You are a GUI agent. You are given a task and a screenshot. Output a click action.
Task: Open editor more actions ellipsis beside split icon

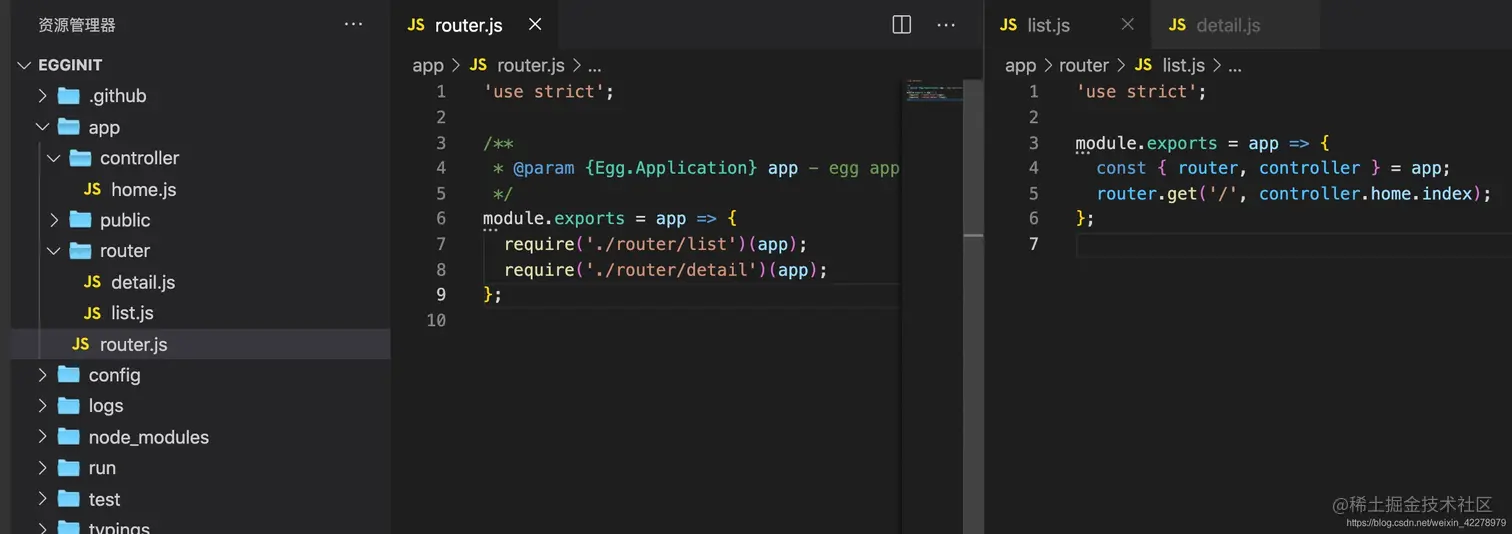[x=946, y=25]
